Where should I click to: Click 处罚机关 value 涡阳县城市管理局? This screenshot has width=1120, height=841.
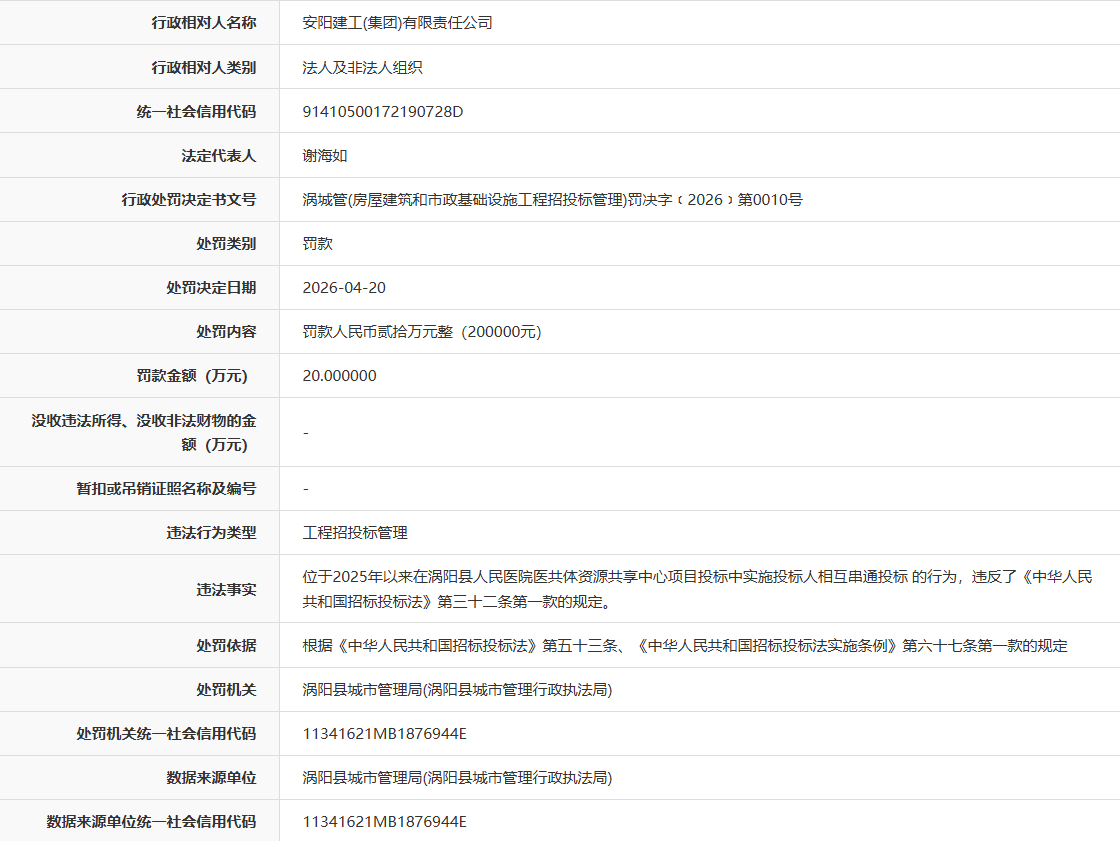click(457, 690)
